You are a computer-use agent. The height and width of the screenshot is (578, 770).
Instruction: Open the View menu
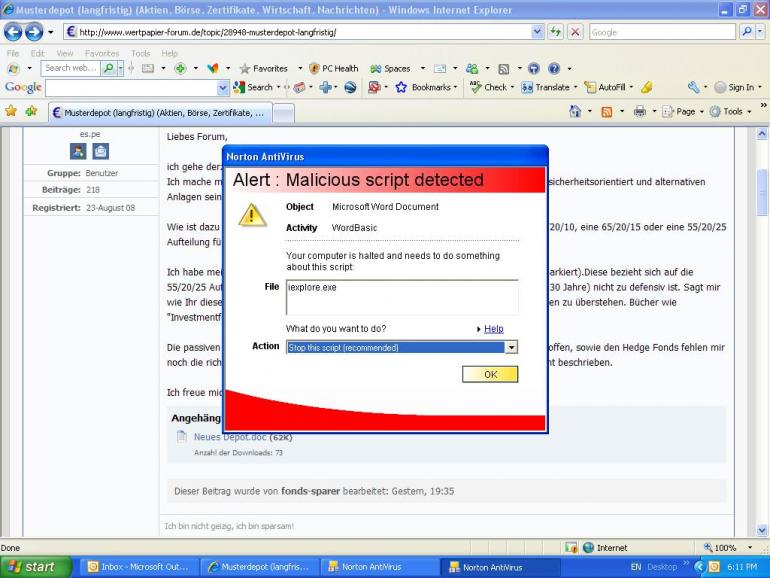(64, 53)
